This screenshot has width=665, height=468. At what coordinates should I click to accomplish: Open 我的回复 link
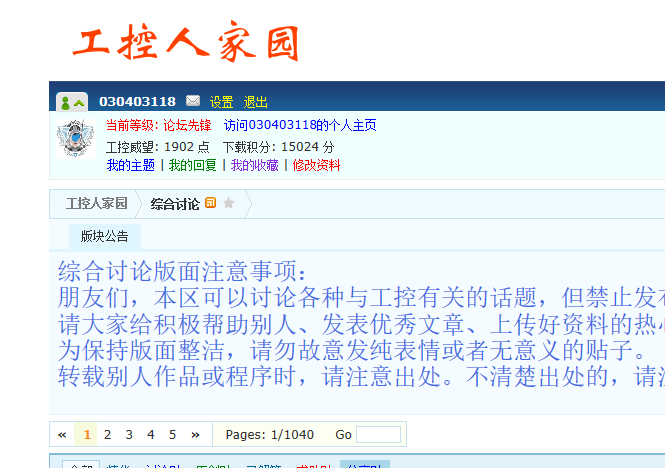[x=192, y=165]
